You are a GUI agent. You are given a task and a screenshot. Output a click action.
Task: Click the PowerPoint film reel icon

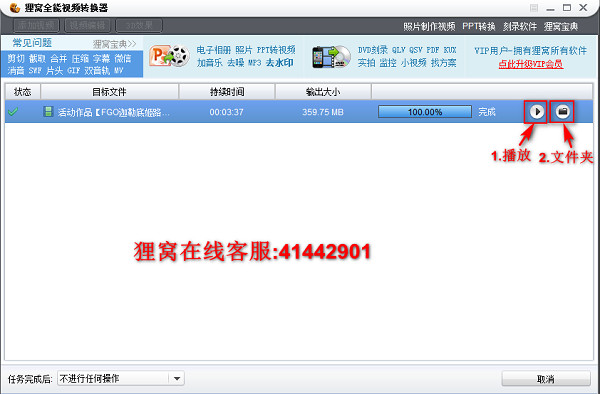pyautogui.click(x=169, y=56)
